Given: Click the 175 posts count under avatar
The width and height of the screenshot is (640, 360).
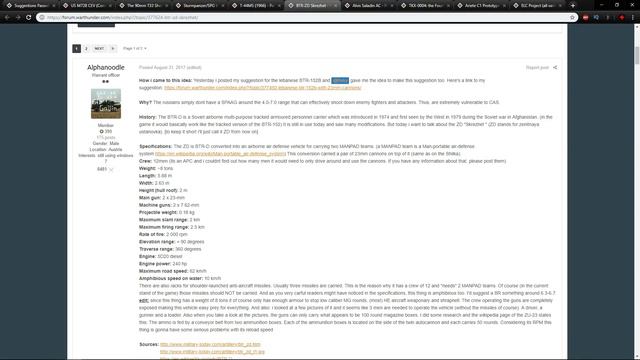Looking at the screenshot, I should 106,138.
